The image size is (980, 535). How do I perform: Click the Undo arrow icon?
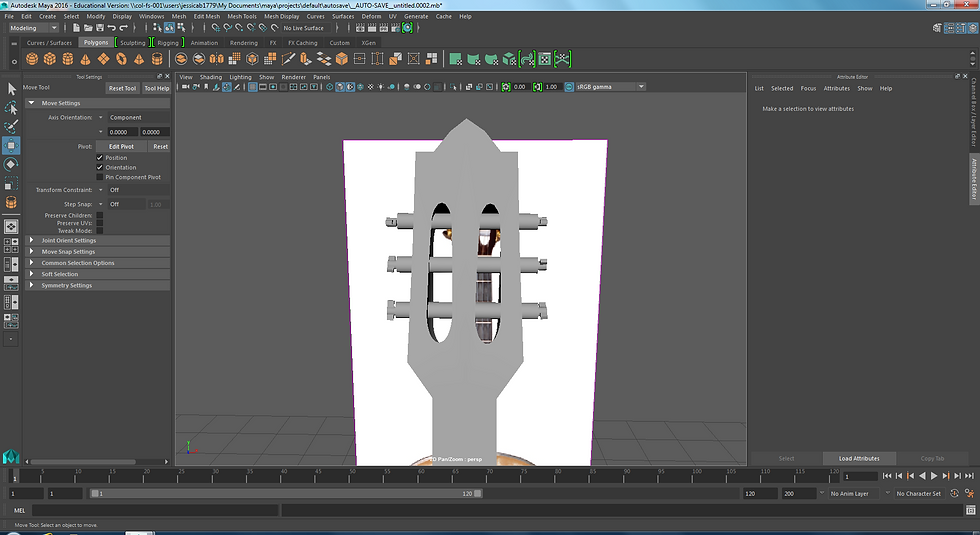tap(111, 28)
